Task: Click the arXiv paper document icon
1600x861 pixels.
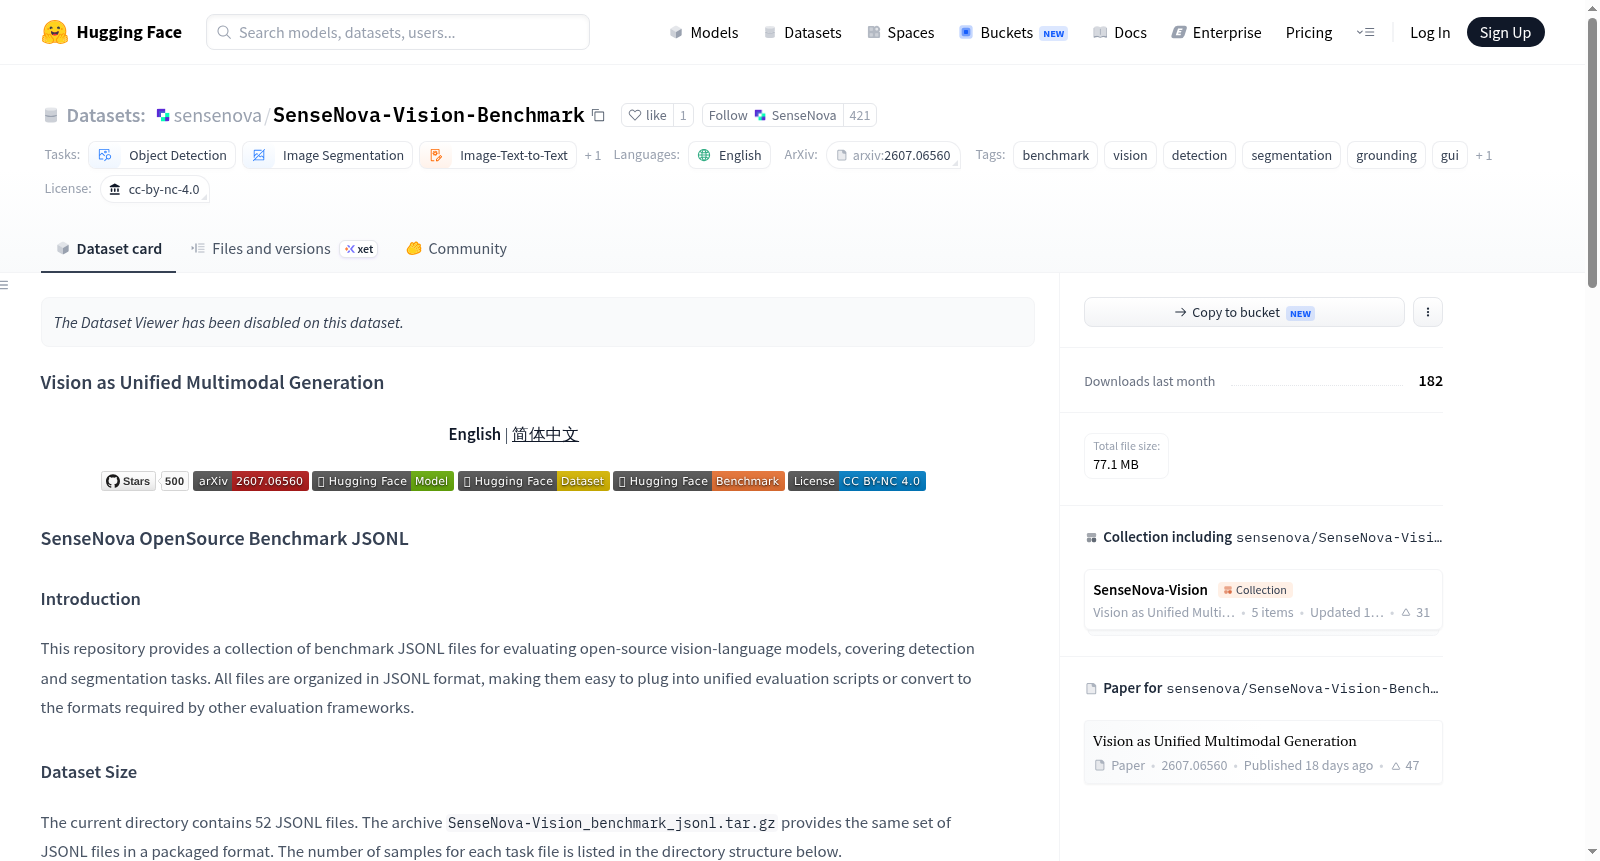Action: coord(841,155)
